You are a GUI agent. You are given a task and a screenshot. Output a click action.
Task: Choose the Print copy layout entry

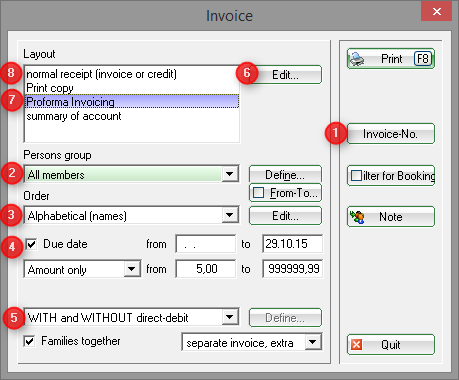tap(50, 88)
